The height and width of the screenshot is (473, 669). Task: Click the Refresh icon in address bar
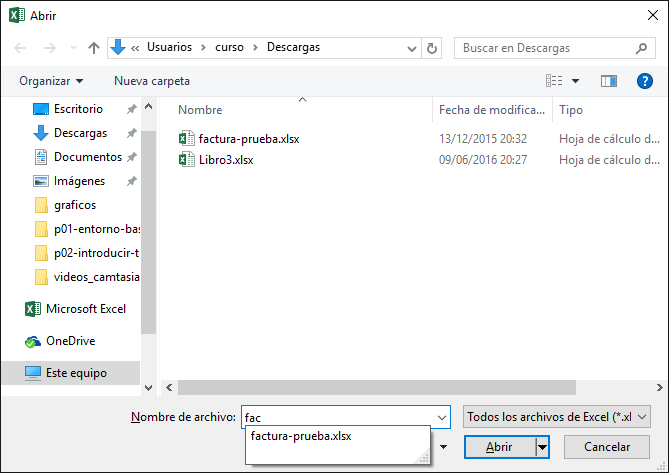tap(432, 48)
